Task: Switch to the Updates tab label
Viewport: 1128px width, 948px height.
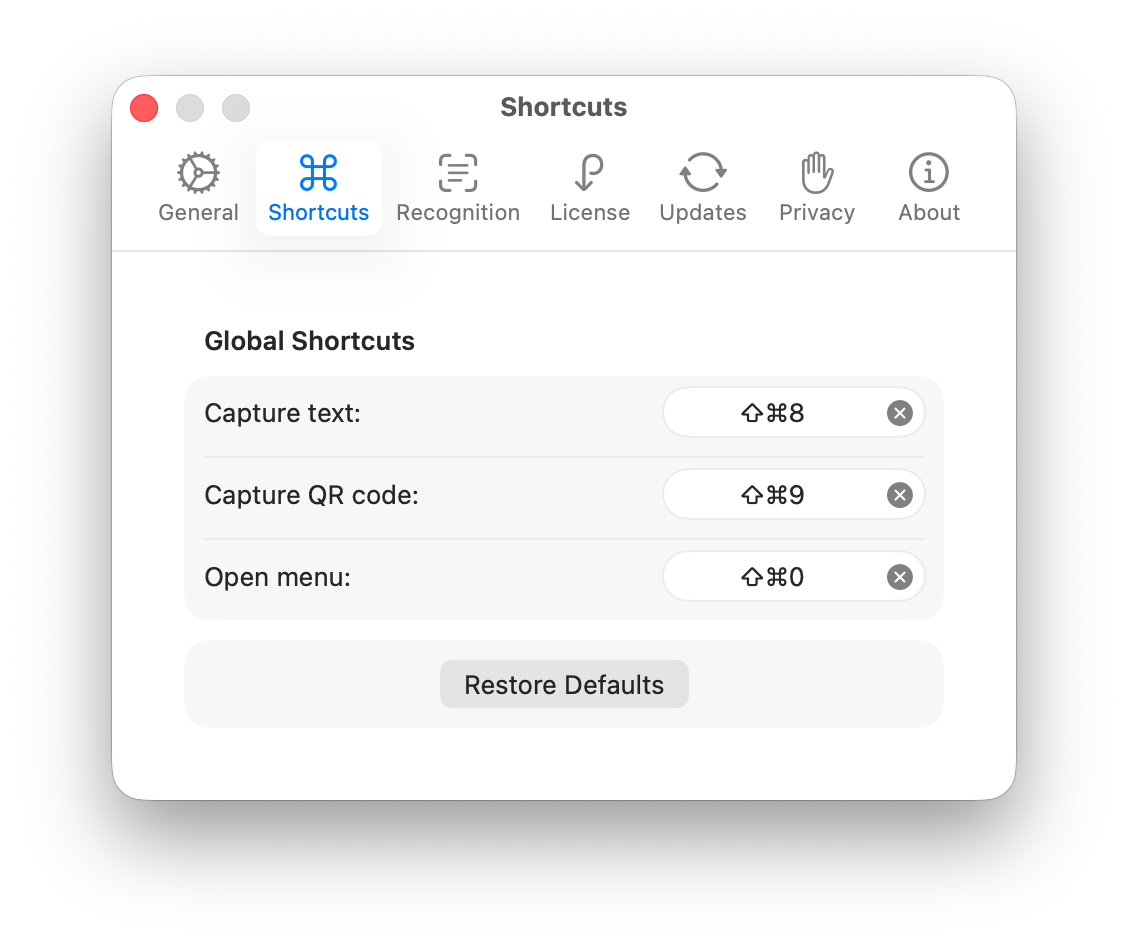Action: coord(703,213)
